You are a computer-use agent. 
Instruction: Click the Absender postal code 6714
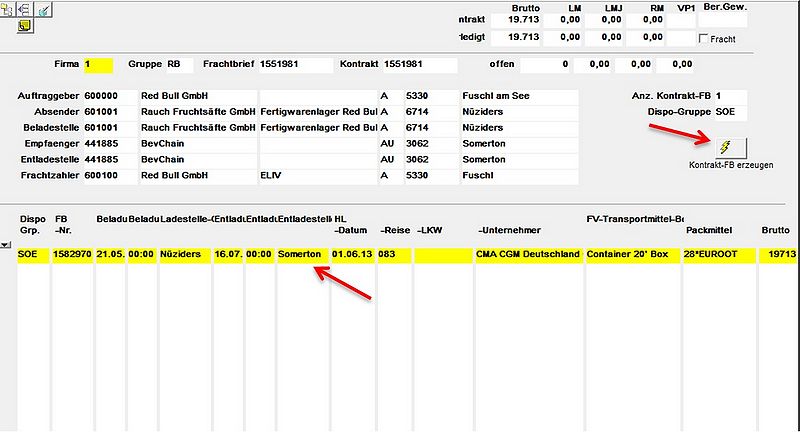pos(432,112)
